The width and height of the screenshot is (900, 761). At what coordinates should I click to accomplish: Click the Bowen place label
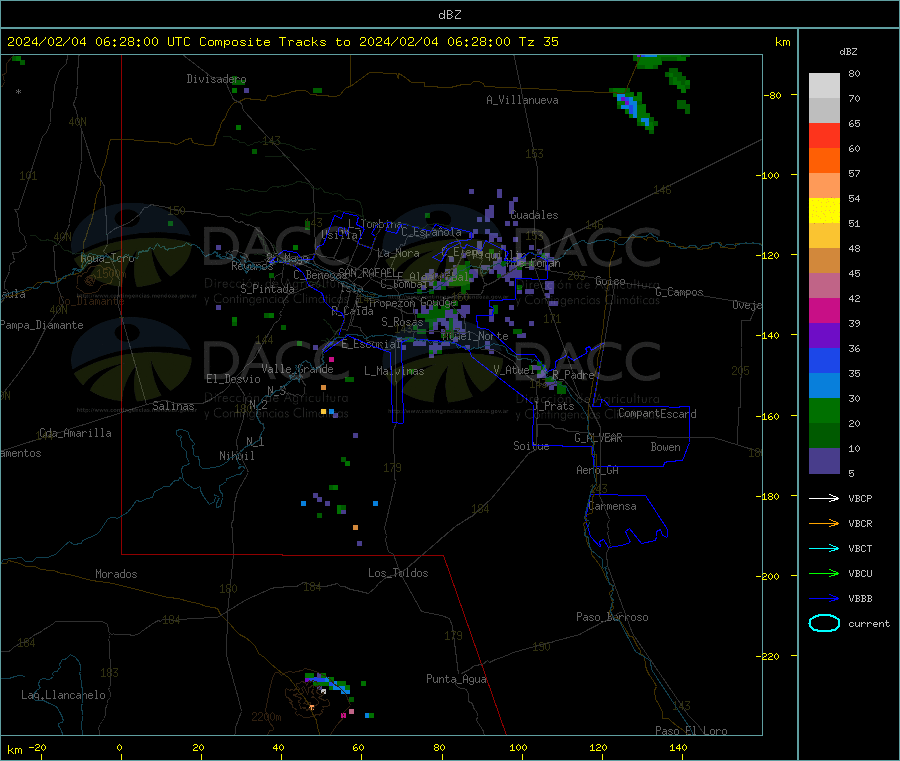coord(665,447)
